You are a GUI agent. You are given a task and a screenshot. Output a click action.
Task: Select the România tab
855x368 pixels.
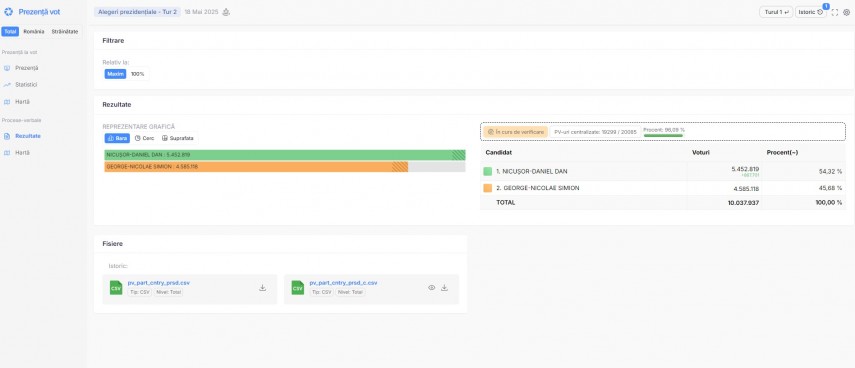pos(34,32)
